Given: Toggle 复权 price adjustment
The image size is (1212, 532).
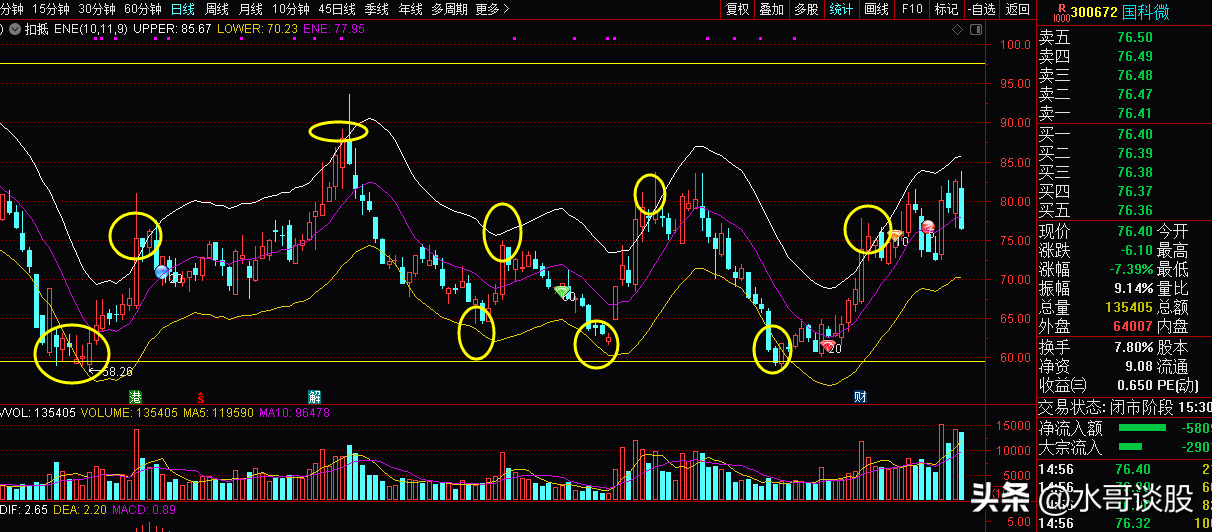Looking at the screenshot, I should (x=737, y=9).
